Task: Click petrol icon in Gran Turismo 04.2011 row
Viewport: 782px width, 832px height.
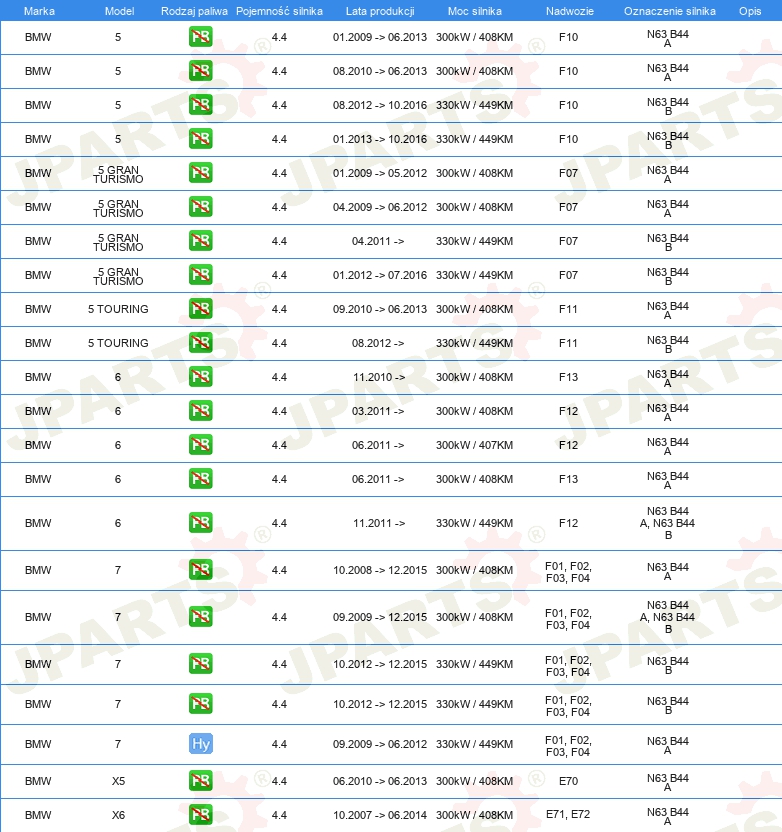Action: point(201,240)
